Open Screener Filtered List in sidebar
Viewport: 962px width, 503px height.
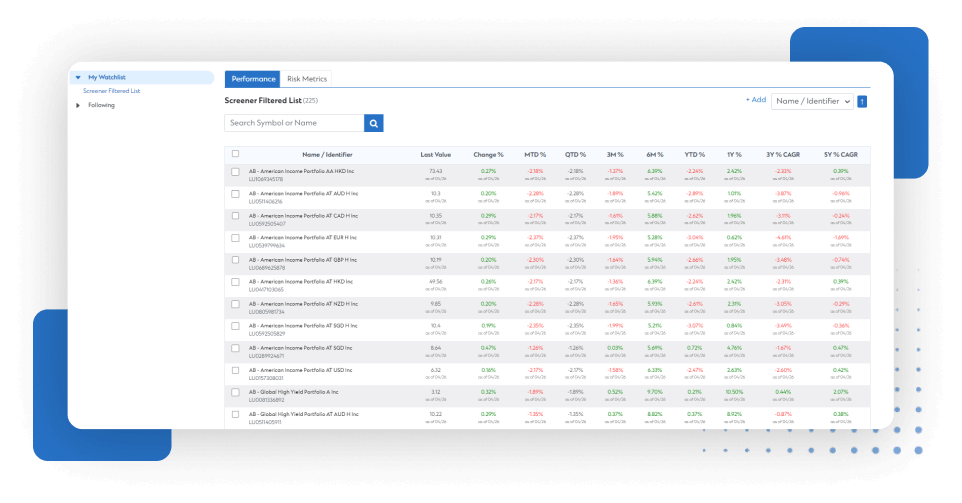click(112, 91)
